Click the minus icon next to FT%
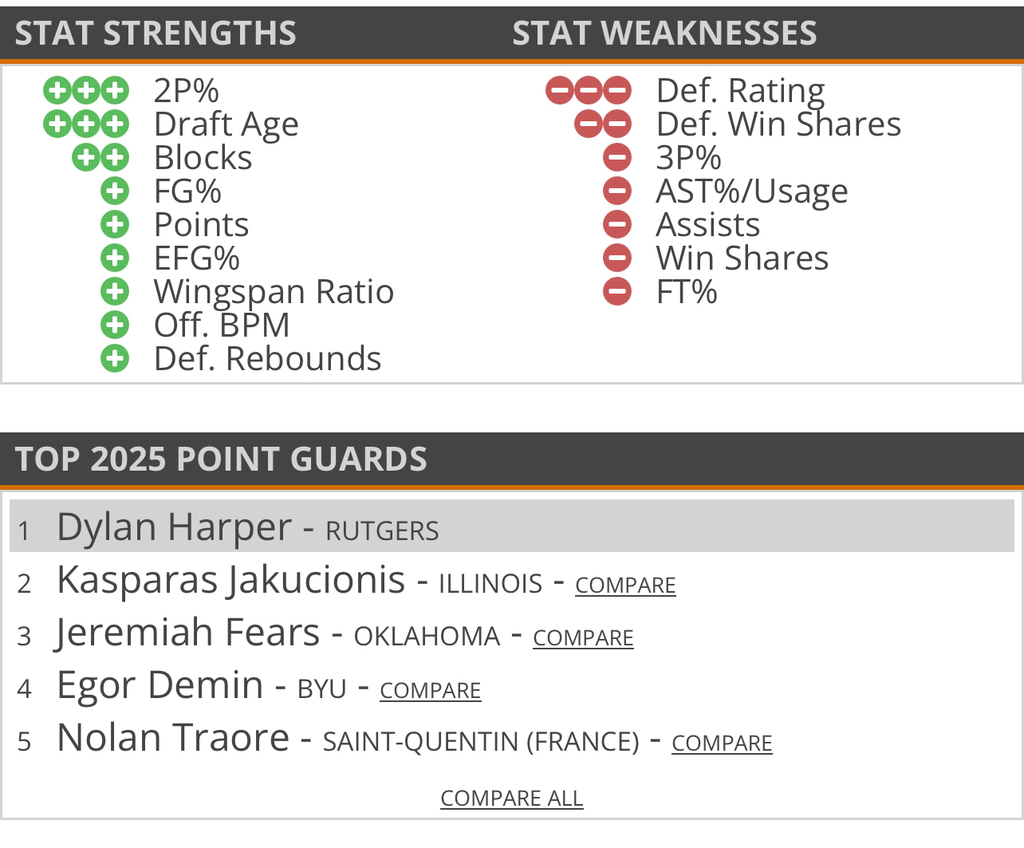 pyautogui.click(x=618, y=292)
